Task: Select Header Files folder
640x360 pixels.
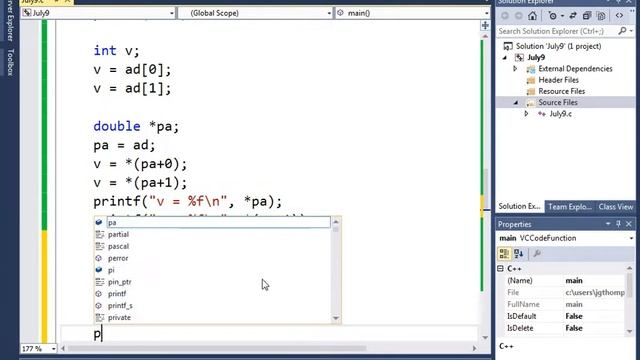Action: pyautogui.click(x=558, y=80)
